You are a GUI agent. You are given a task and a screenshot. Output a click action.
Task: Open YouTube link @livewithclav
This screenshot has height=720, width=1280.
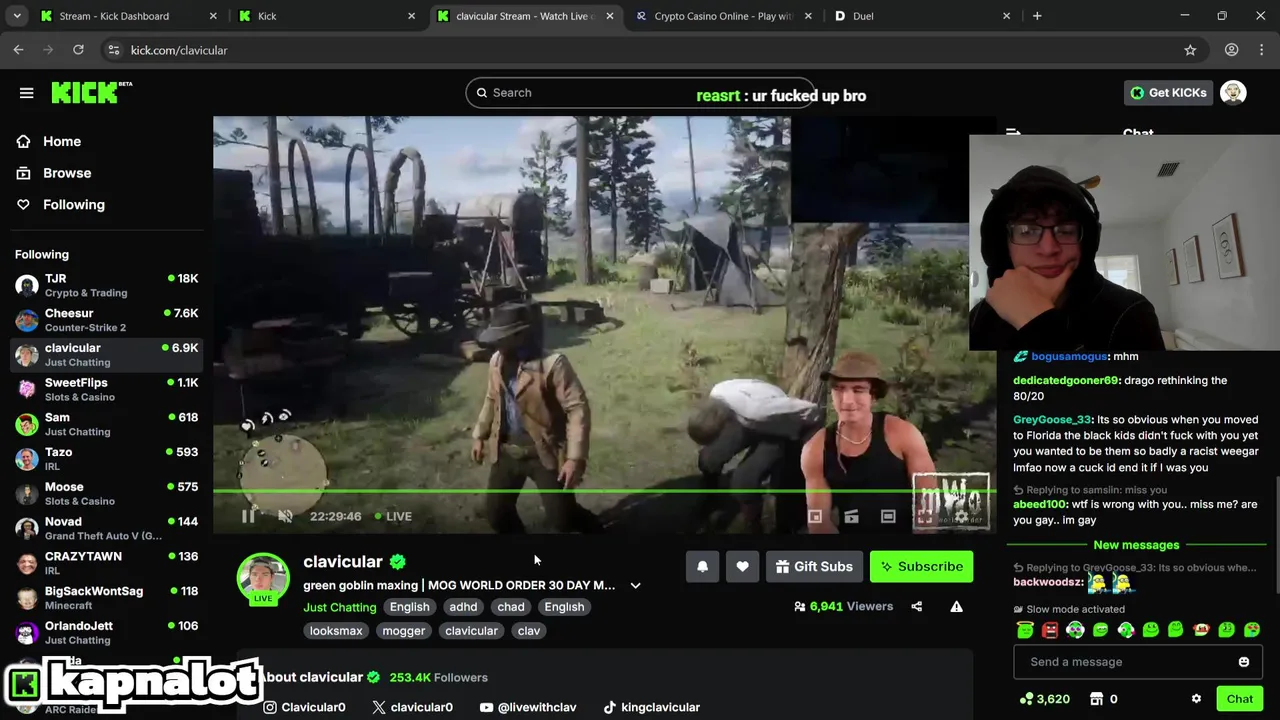pos(528,707)
